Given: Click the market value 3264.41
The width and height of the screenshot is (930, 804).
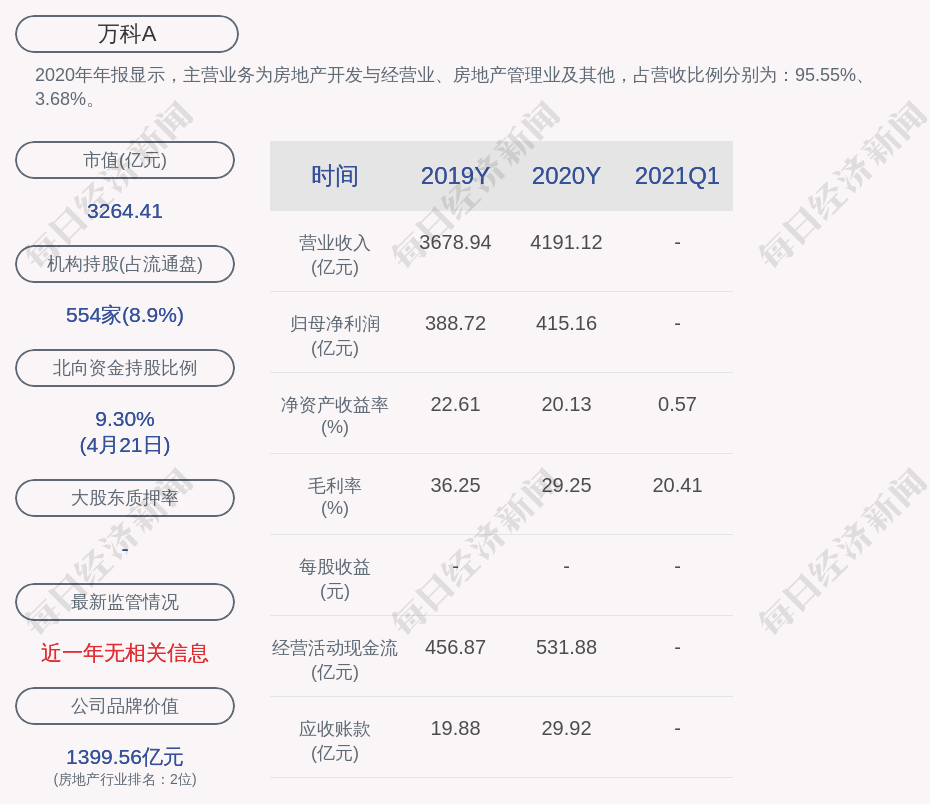Looking at the screenshot, I should (125, 211).
